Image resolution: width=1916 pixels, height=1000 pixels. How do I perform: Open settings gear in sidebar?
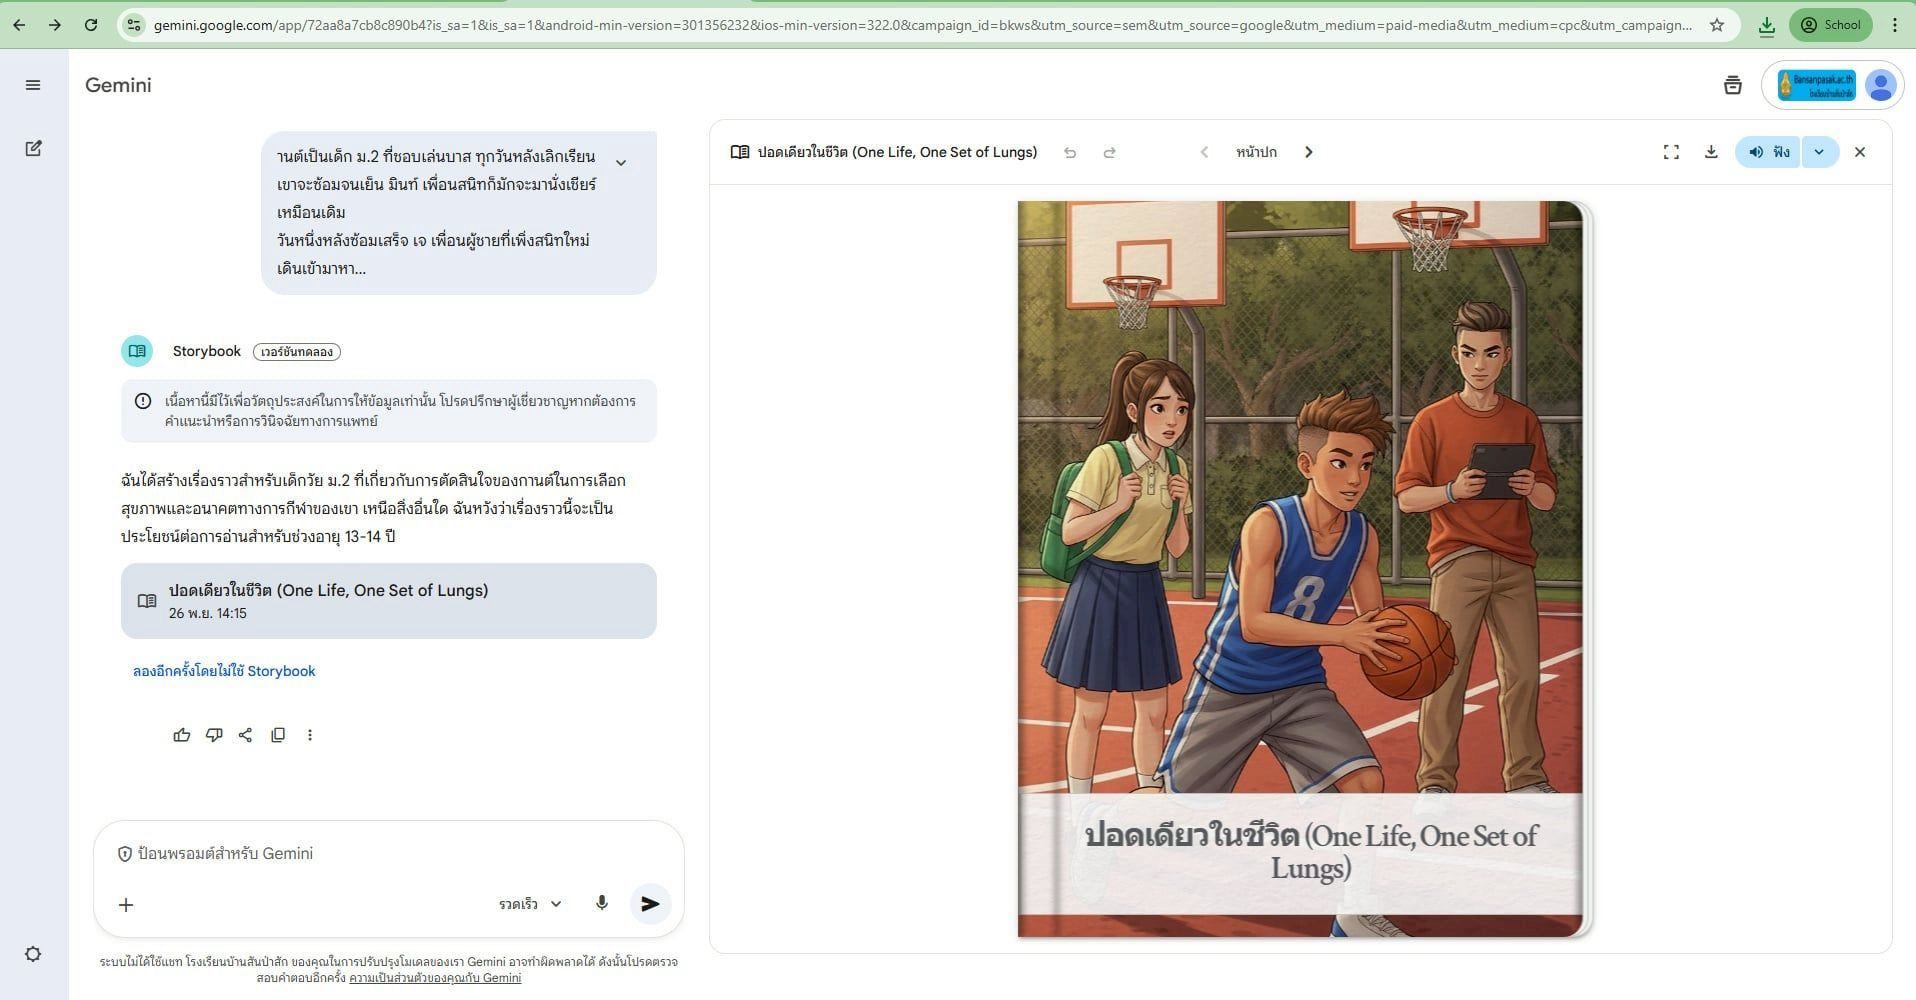33,954
